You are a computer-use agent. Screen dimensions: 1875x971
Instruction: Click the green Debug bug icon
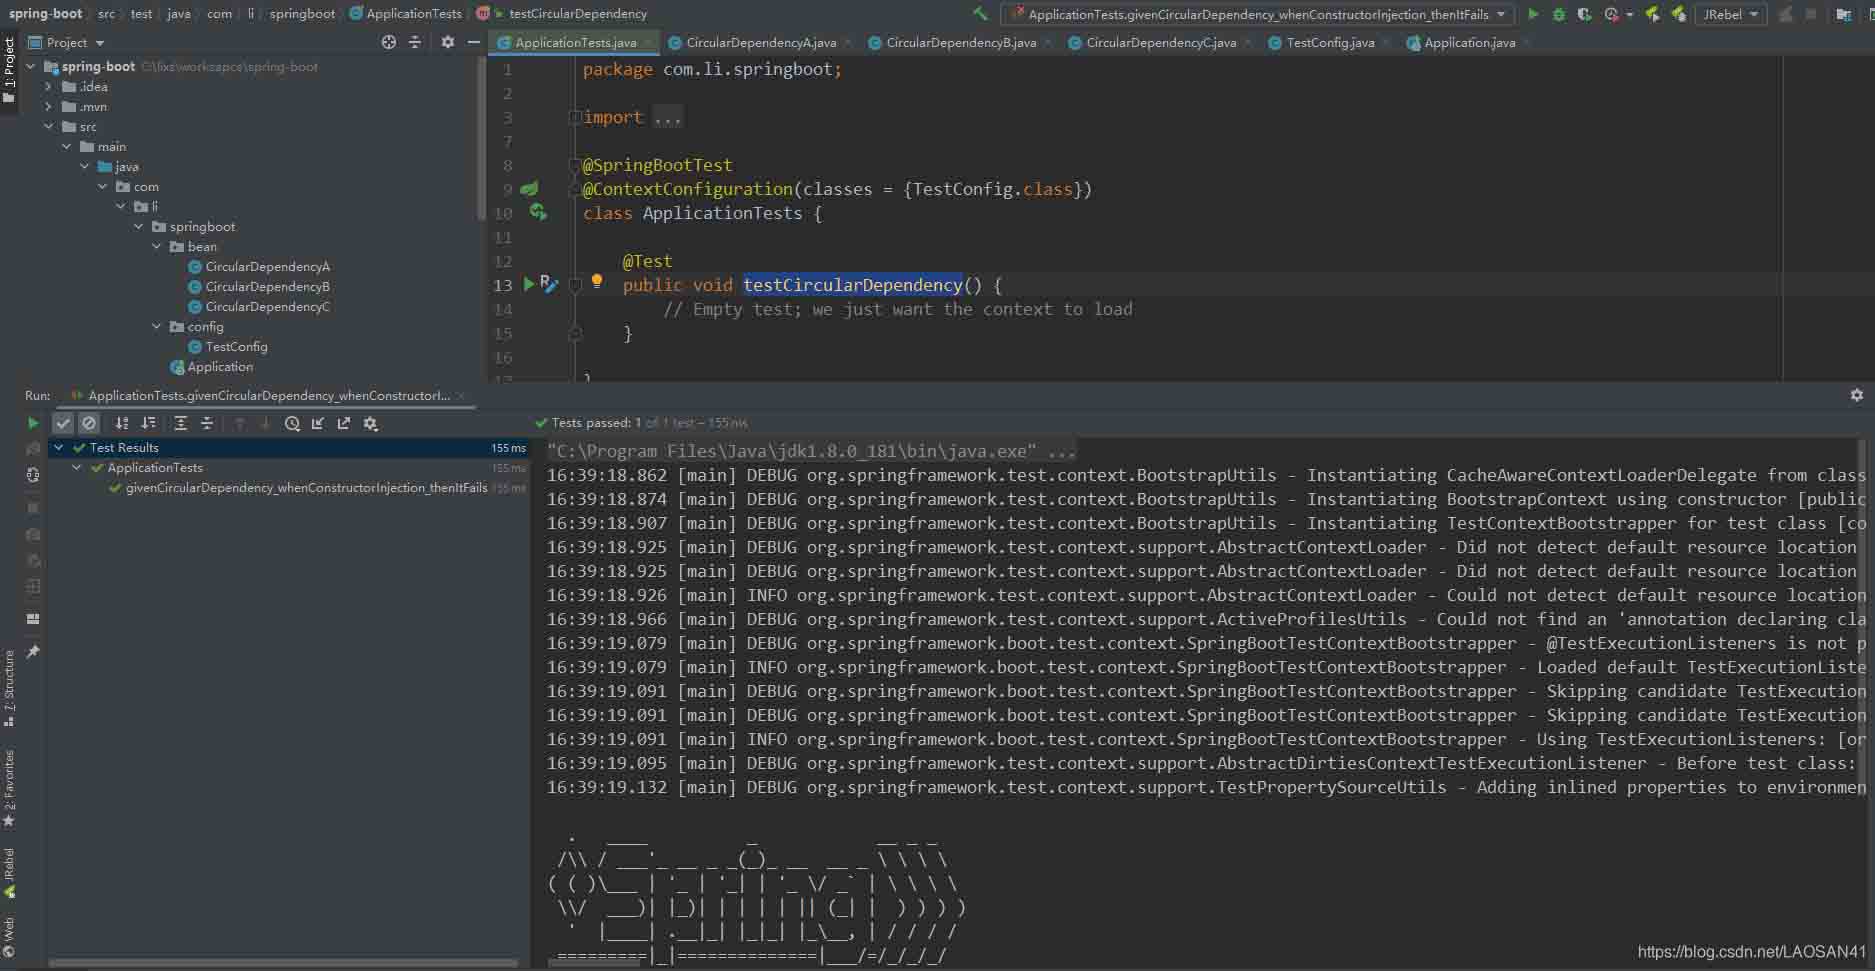coord(1558,14)
